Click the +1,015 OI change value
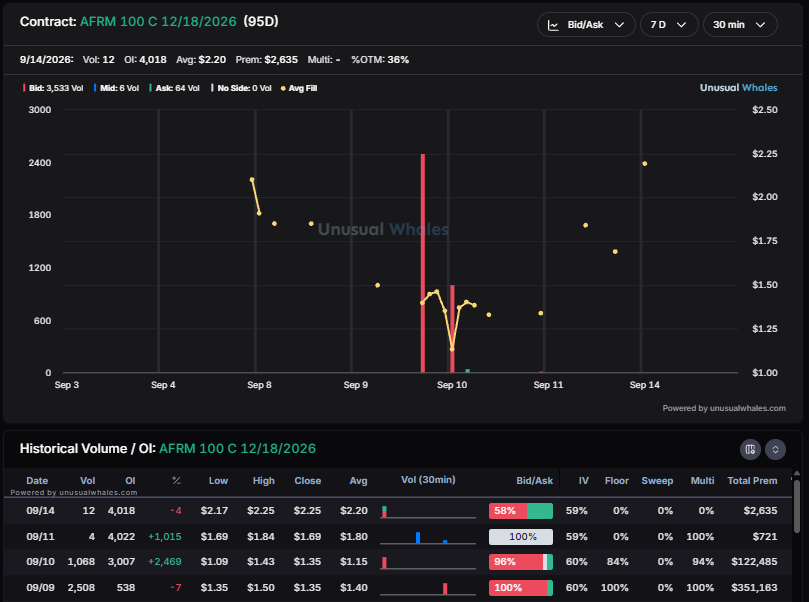This screenshot has height=602, width=809. point(165,536)
